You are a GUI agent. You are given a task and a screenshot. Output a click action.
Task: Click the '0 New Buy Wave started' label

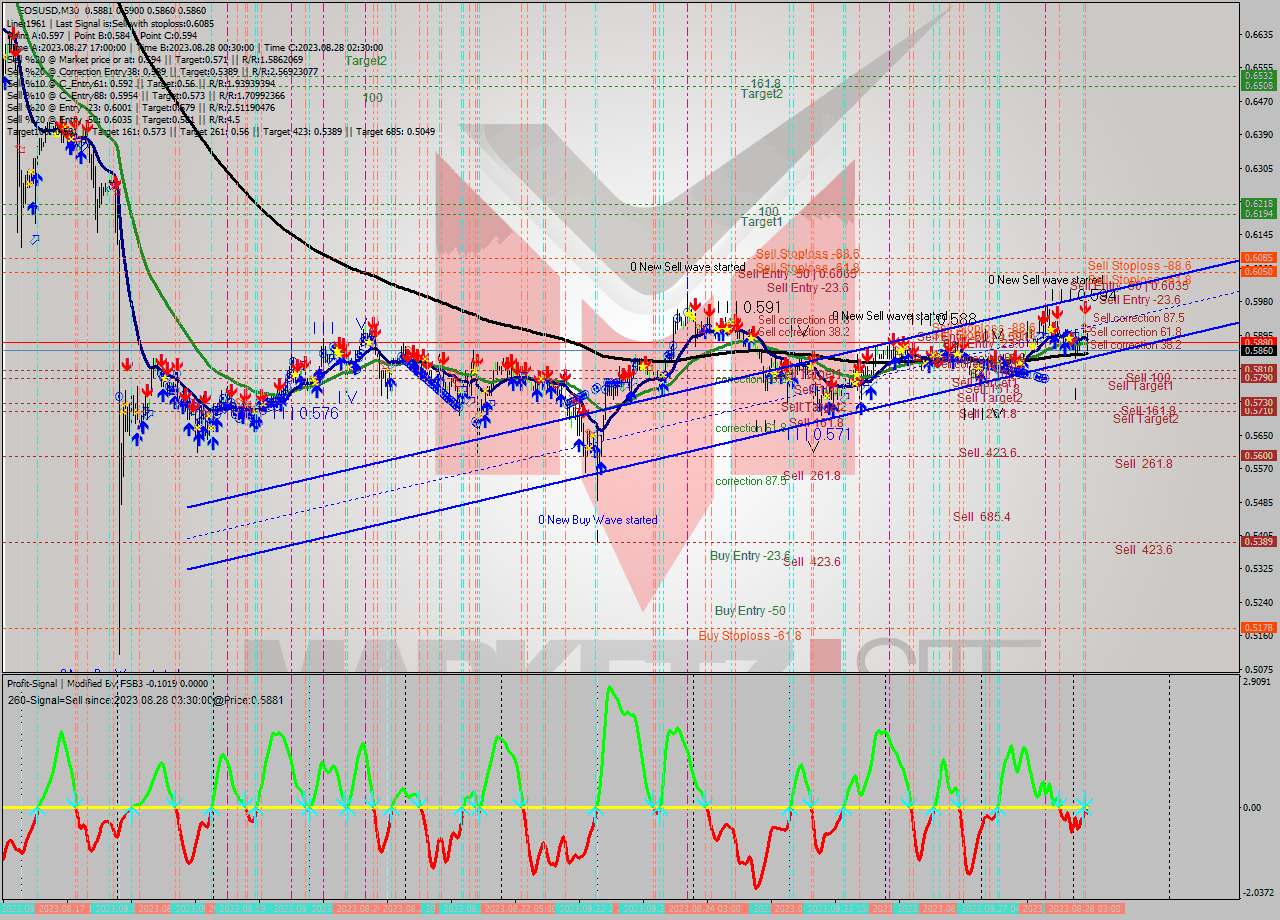point(598,520)
